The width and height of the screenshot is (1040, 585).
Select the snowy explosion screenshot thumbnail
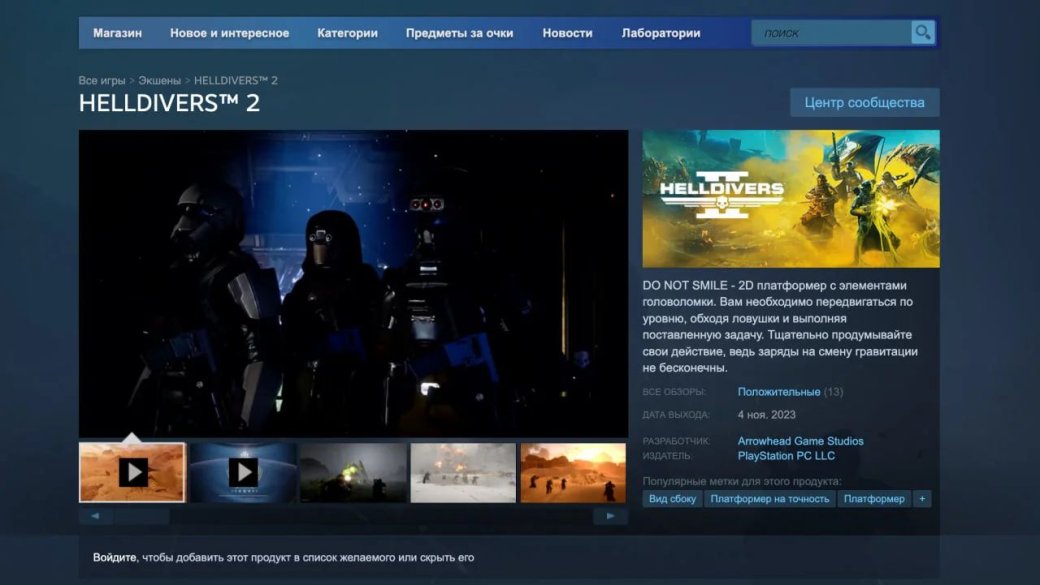[463, 473]
